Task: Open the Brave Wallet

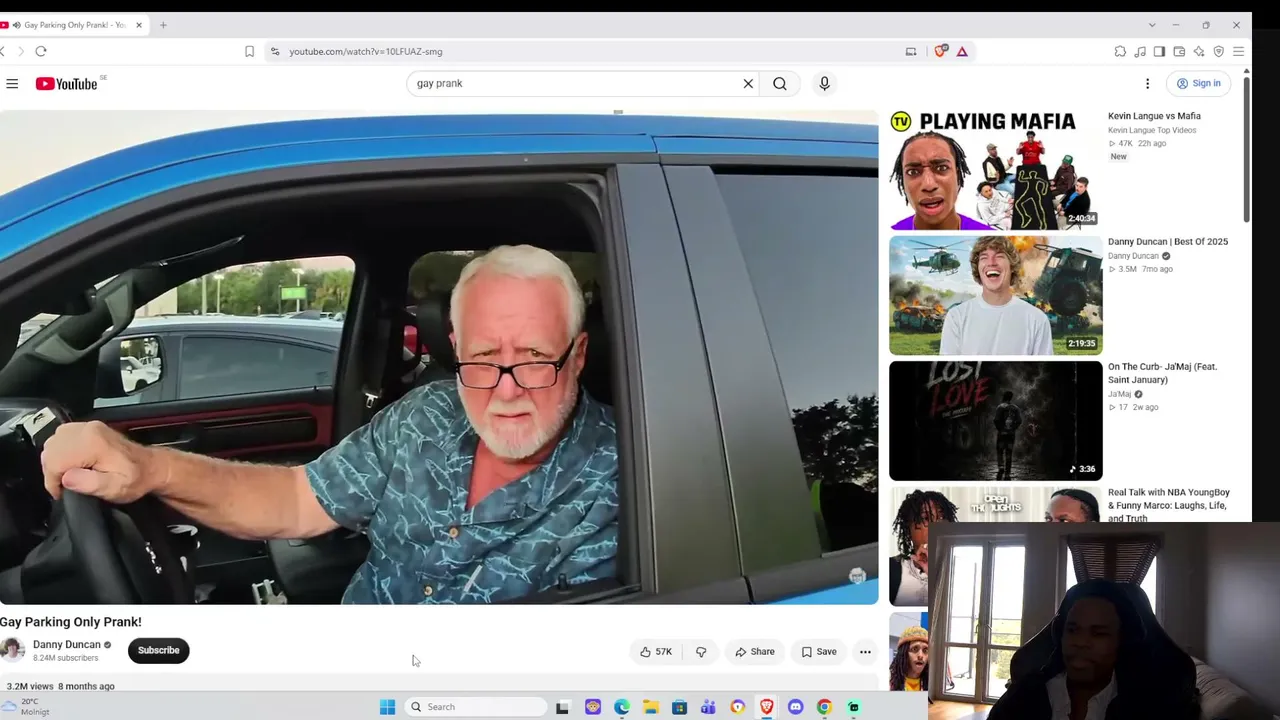Action: (x=1179, y=51)
